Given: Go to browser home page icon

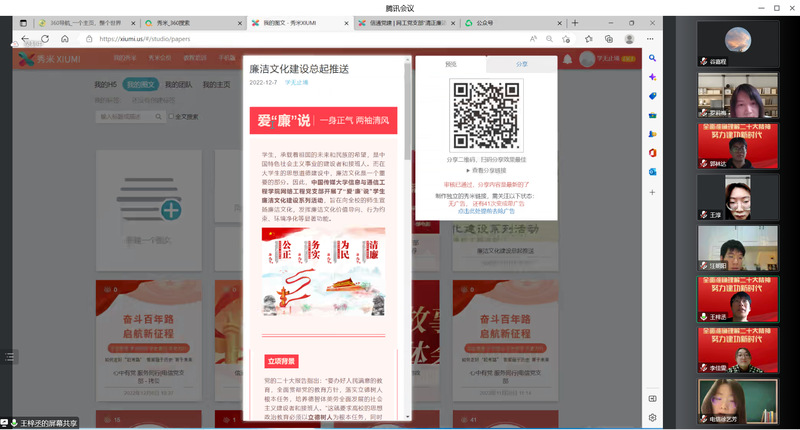Looking at the screenshot, I should [x=64, y=39].
